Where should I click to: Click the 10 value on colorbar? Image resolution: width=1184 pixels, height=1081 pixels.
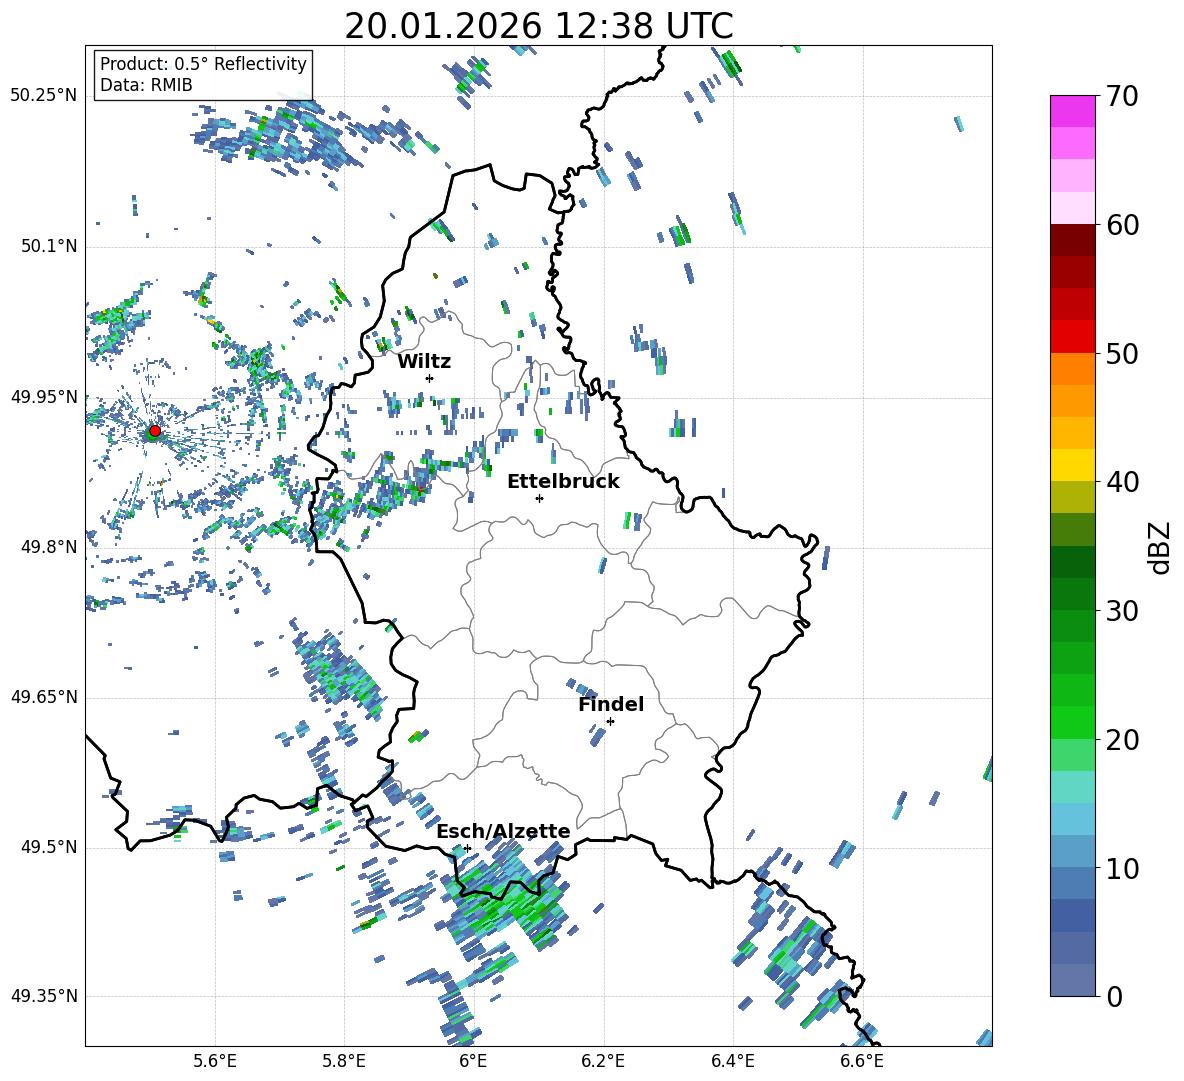point(1122,868)
